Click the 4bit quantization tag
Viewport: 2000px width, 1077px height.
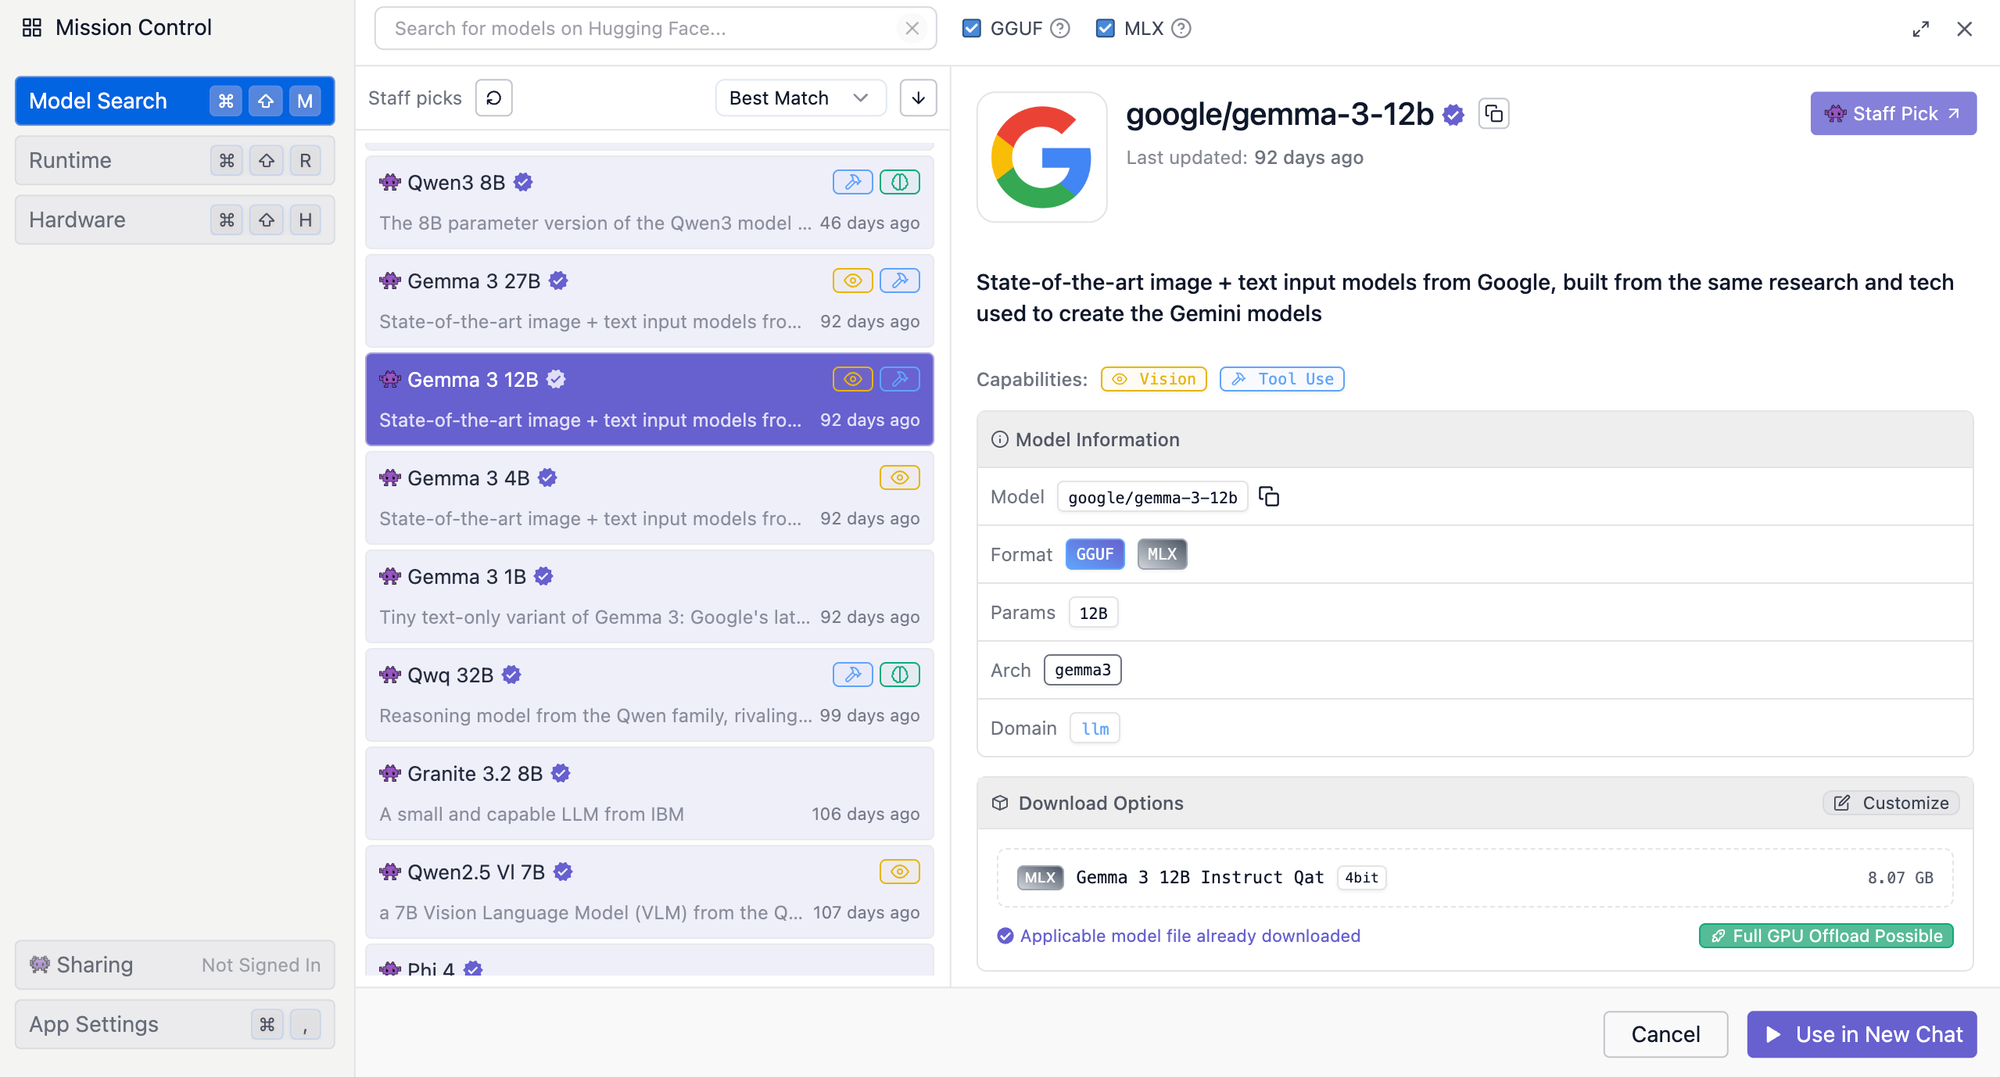[x=1361, y=877]
